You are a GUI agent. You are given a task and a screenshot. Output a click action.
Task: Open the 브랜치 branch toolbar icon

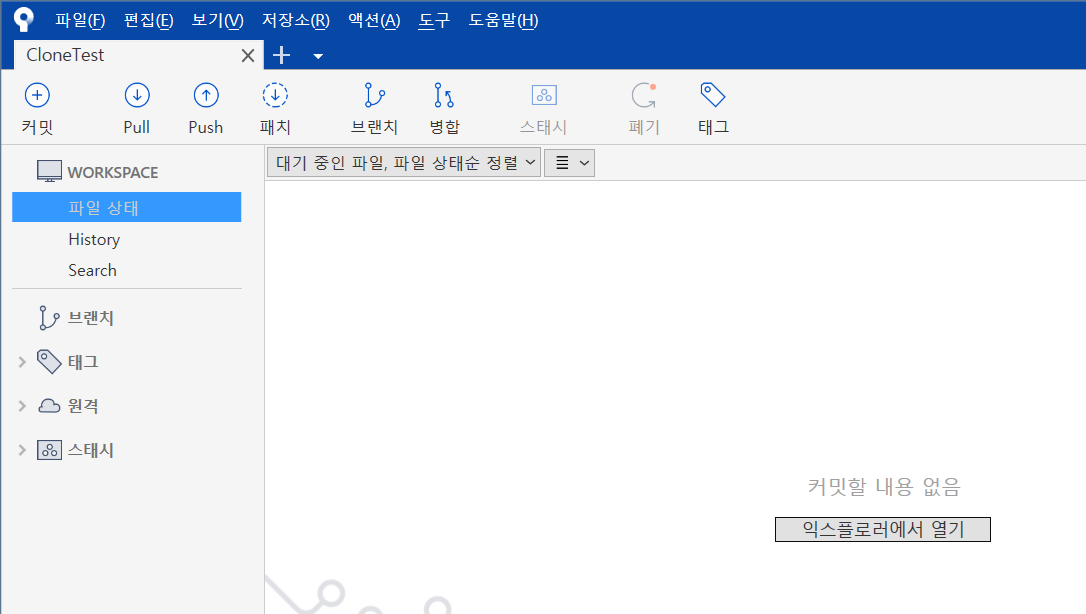coord(375,96)
